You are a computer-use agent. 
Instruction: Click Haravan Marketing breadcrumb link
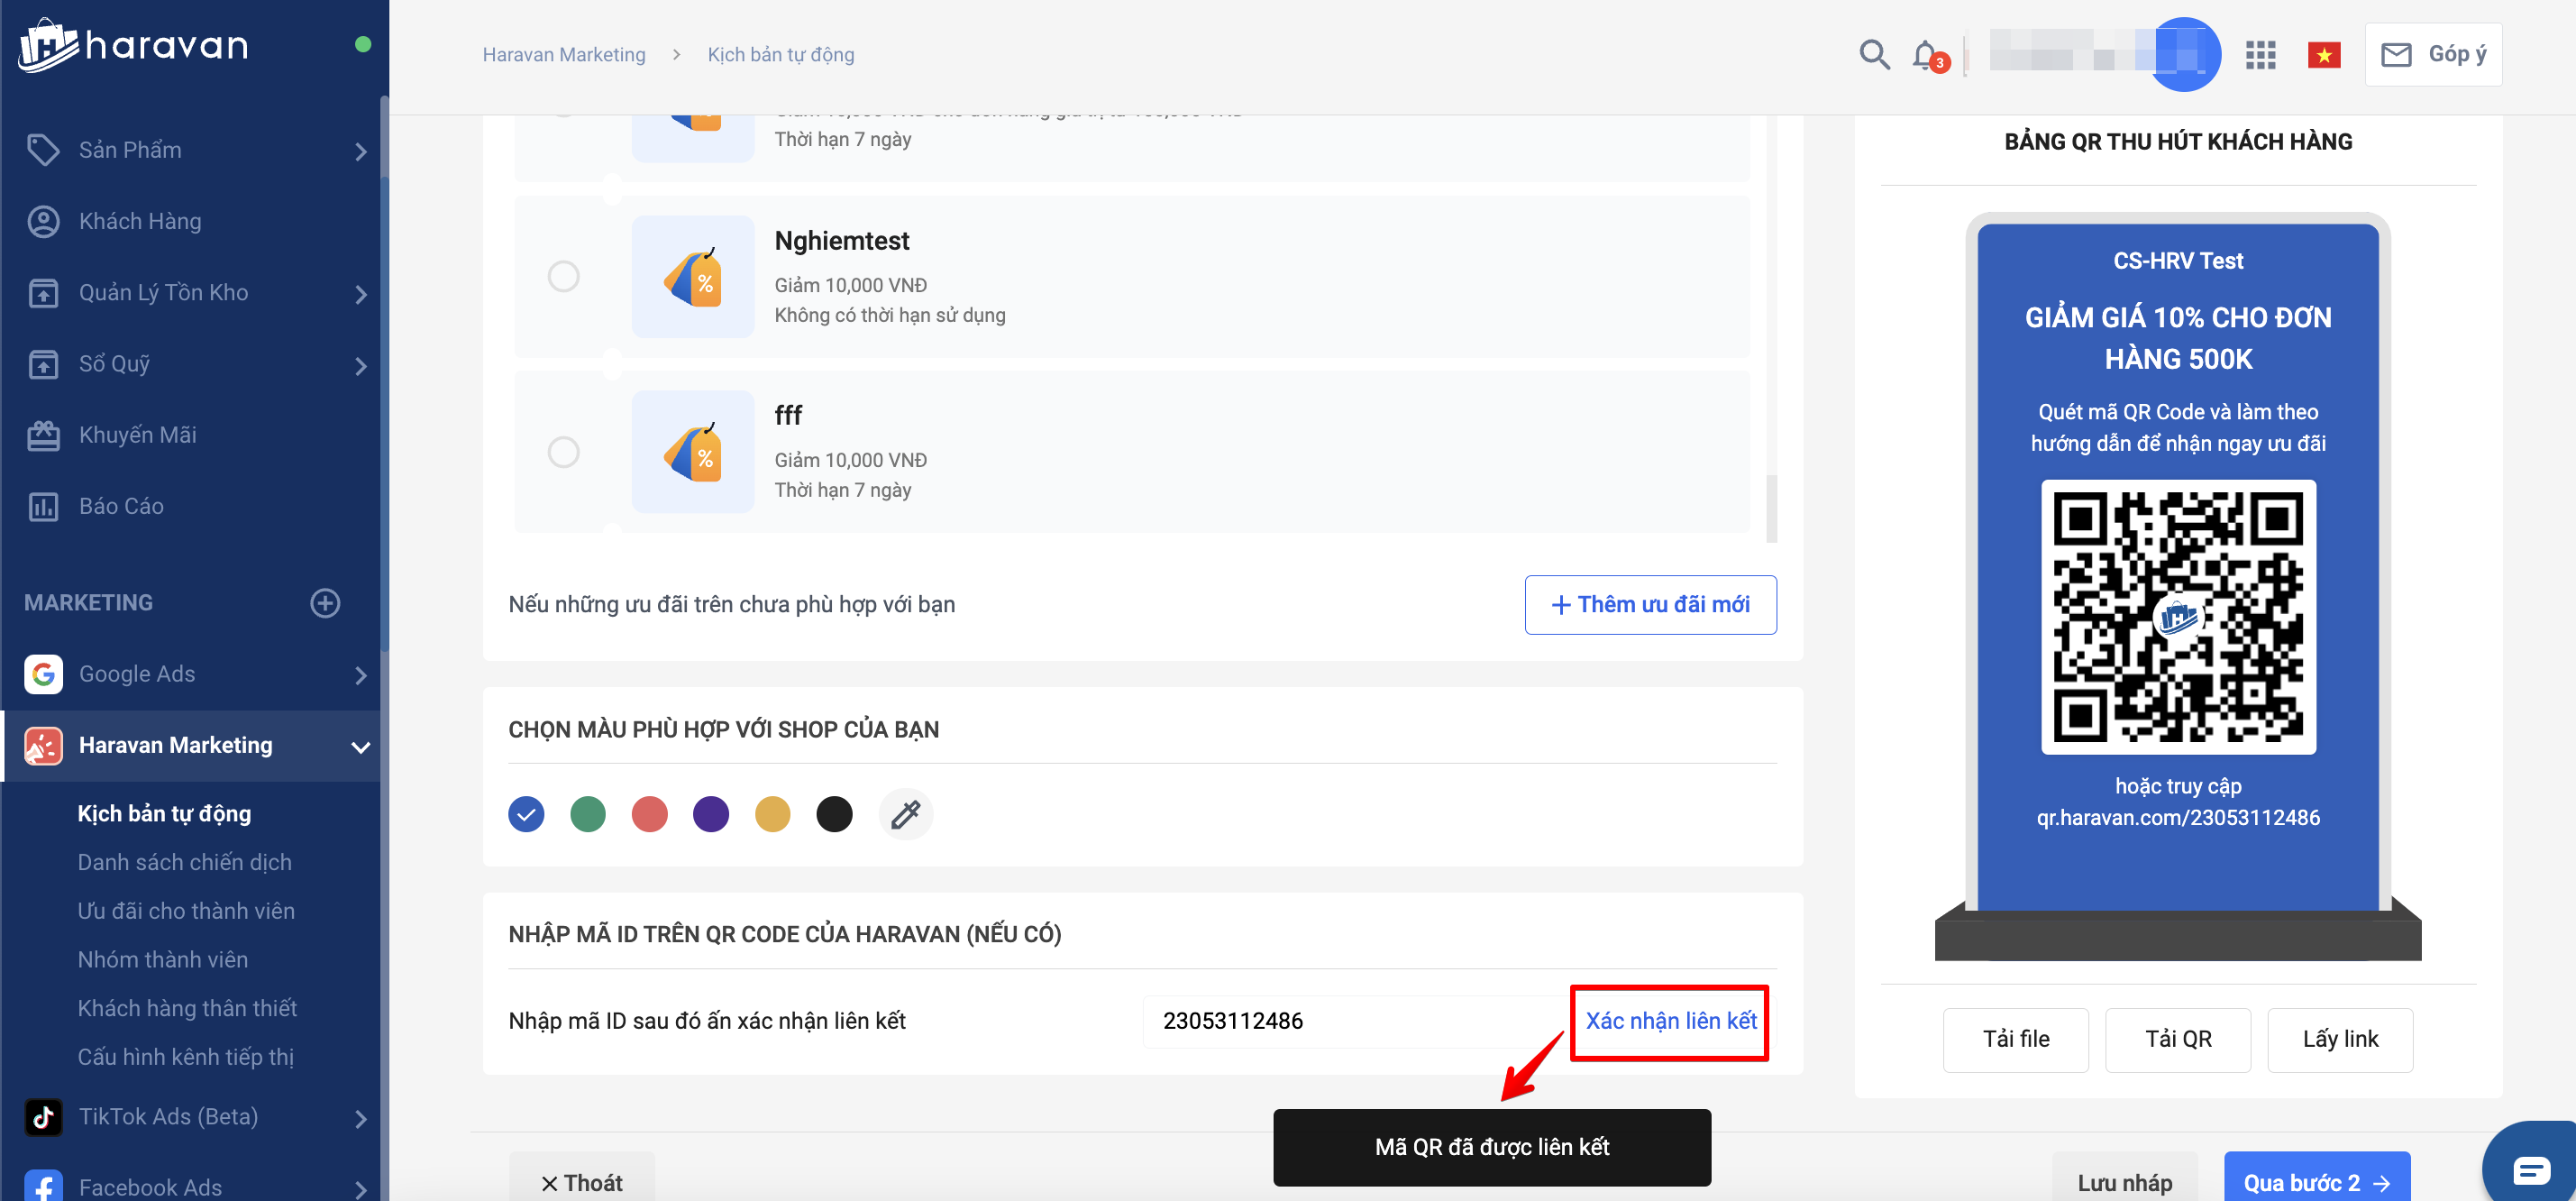[564, 54]
